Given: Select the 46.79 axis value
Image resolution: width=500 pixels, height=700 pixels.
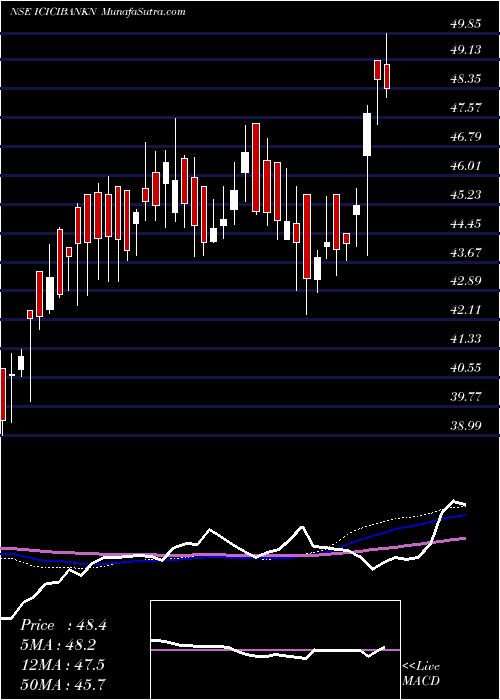Looking at the screenshot, I should (x=466, y=137).
